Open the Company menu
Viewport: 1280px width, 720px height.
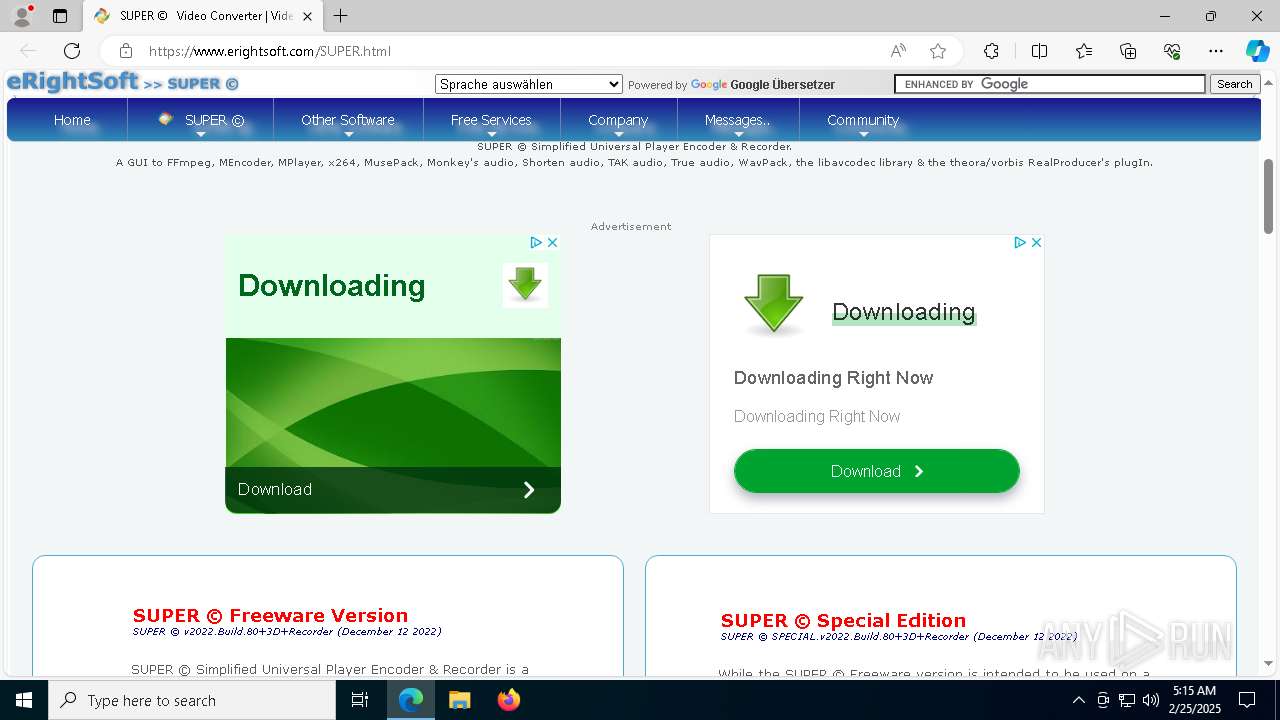point(618,120)
